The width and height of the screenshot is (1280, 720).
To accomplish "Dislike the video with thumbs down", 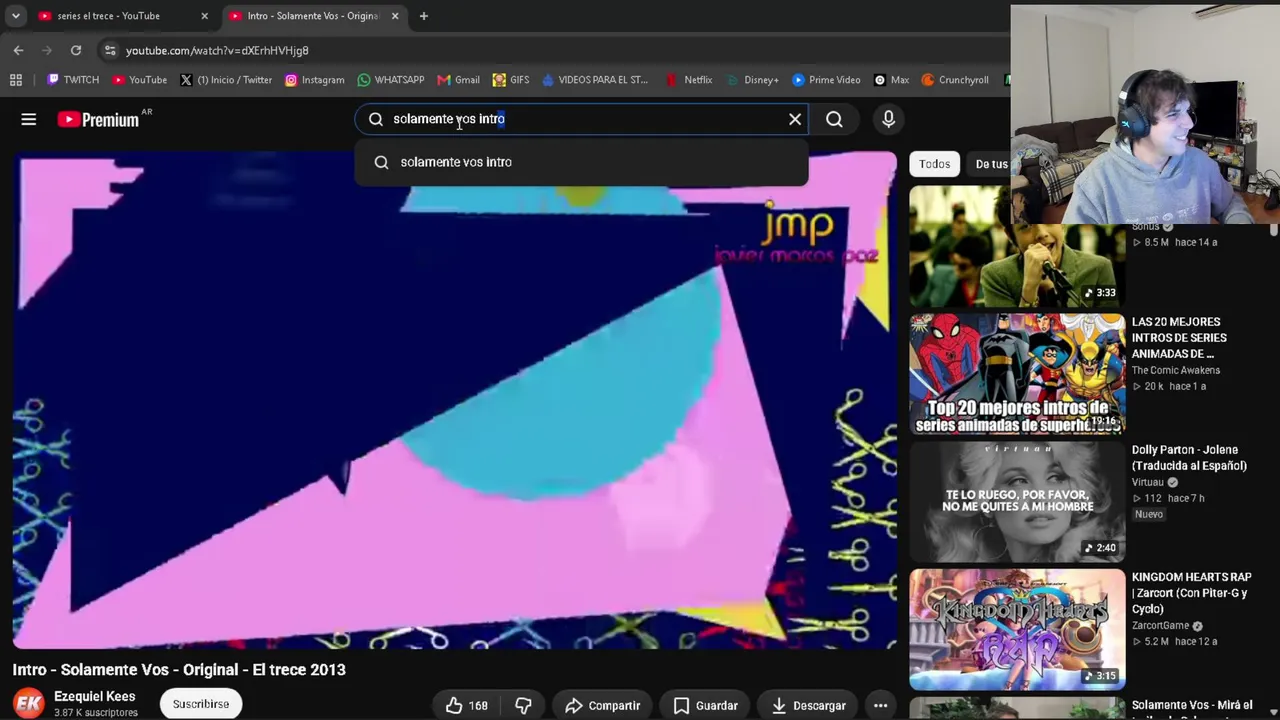I will pos(523,705).
